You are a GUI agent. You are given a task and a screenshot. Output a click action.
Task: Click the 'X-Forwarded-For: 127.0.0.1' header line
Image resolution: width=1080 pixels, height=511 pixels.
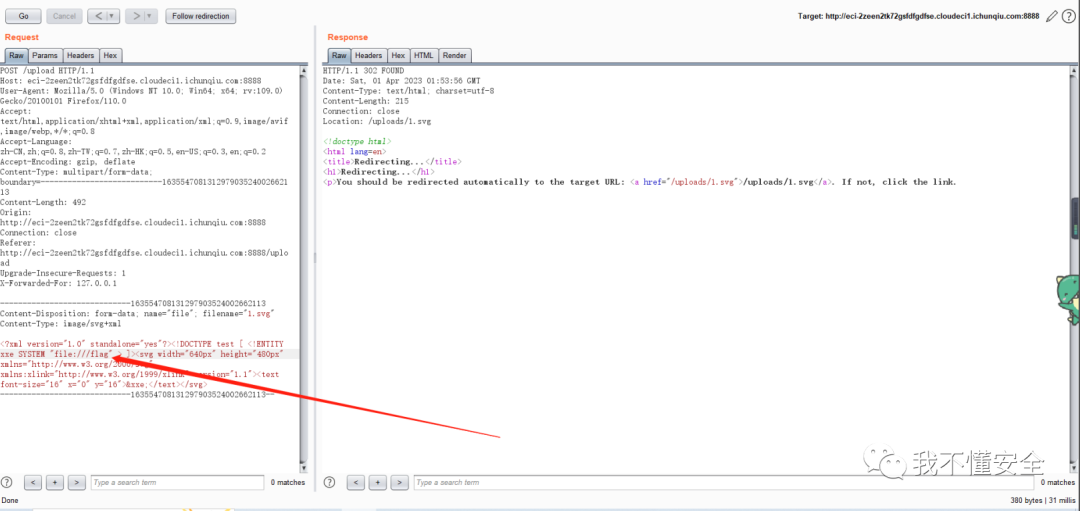click(x=59, y=283)
